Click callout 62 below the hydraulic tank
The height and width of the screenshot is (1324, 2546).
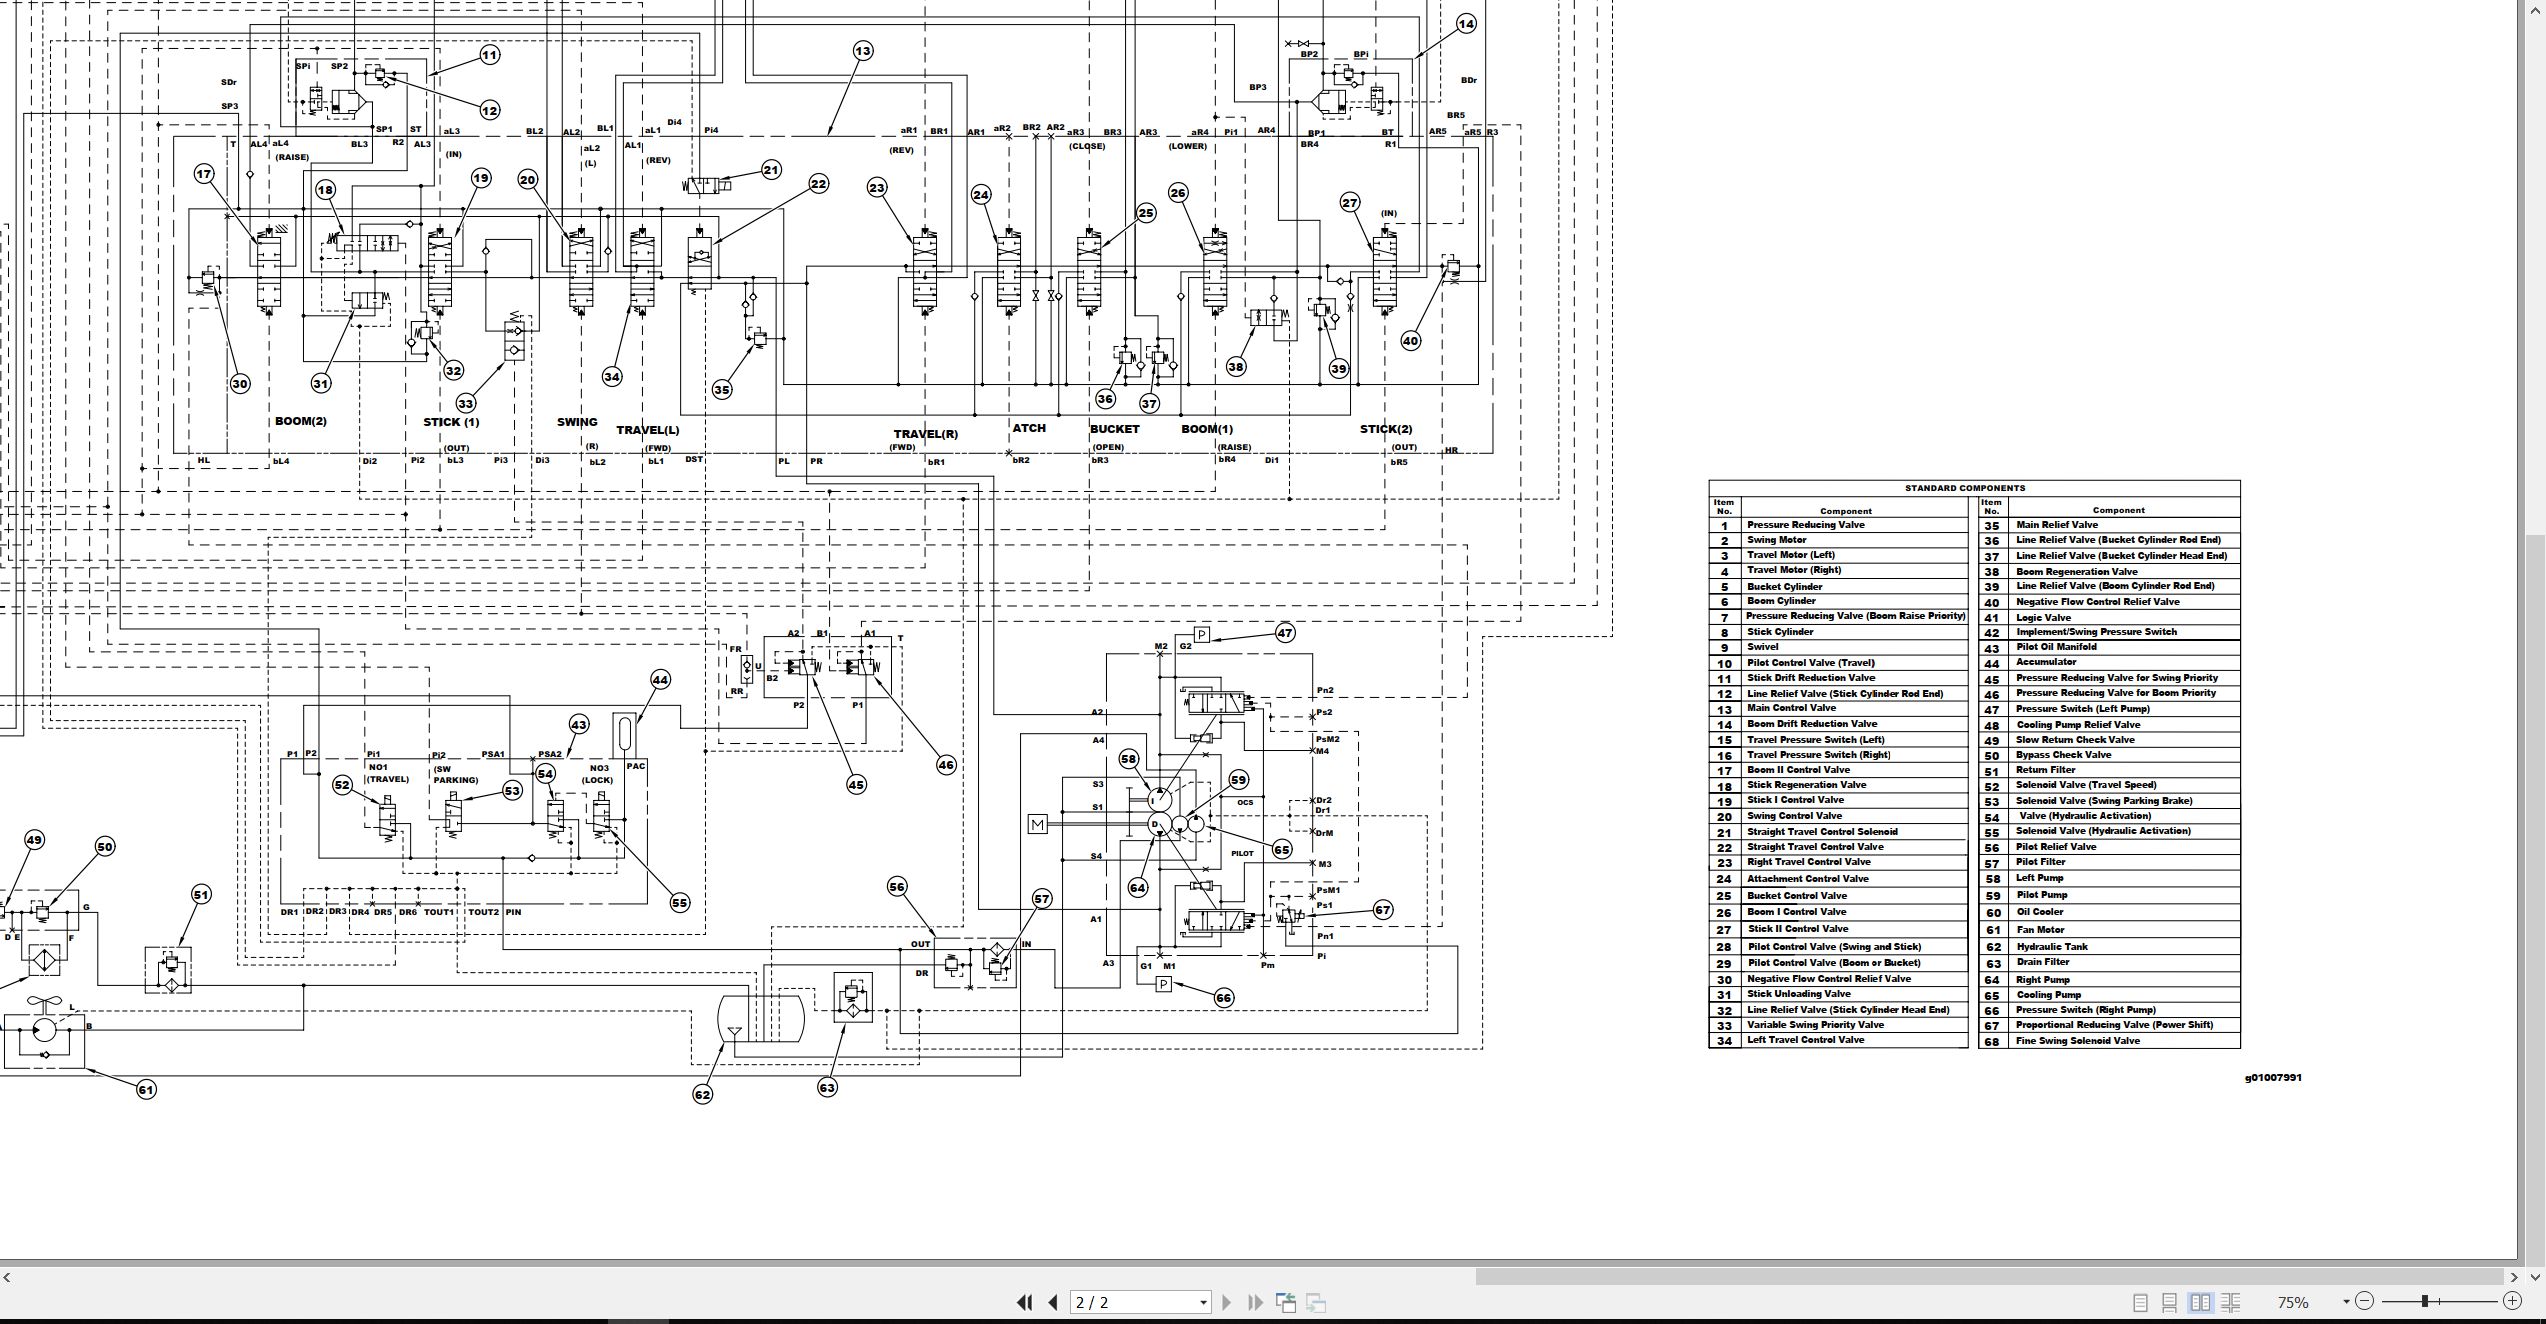click(702, 1094)
